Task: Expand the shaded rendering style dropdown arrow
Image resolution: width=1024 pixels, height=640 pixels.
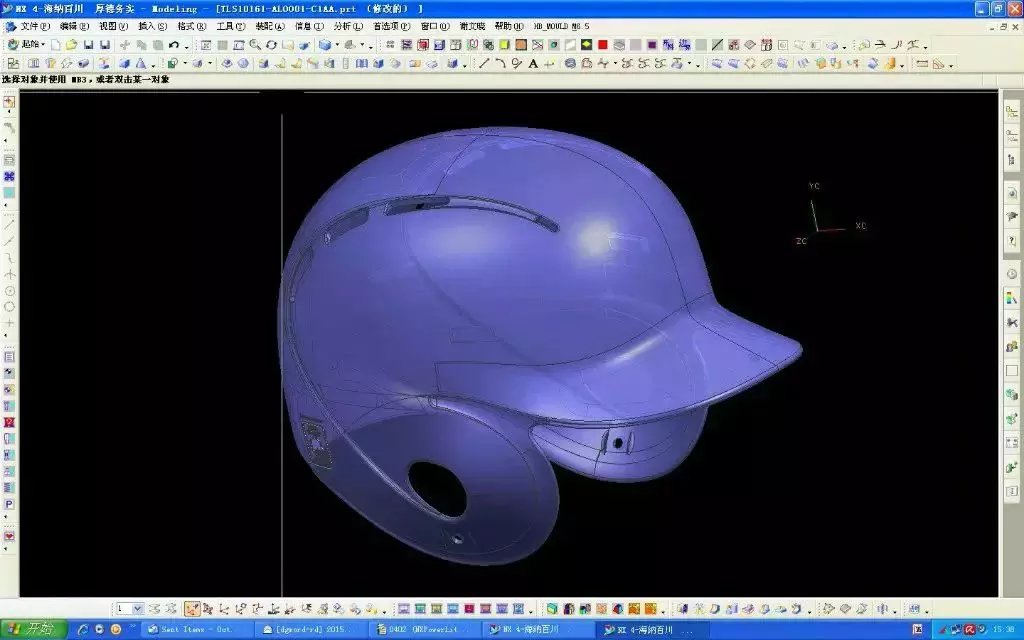Action: point(338,45)
